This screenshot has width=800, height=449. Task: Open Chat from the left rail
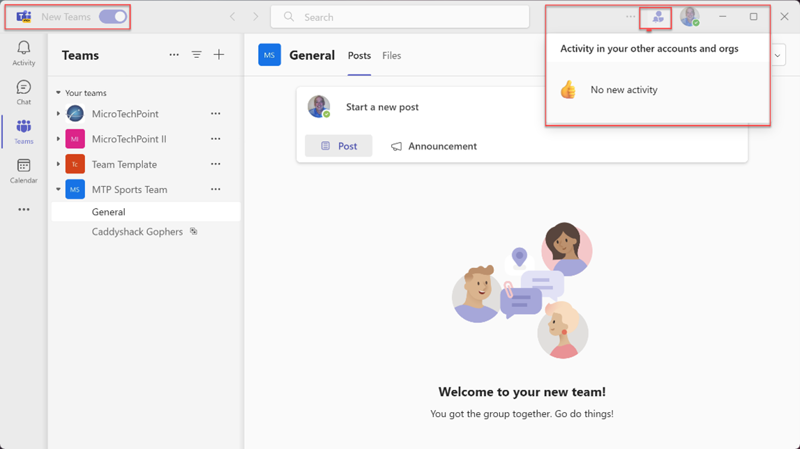23,92
